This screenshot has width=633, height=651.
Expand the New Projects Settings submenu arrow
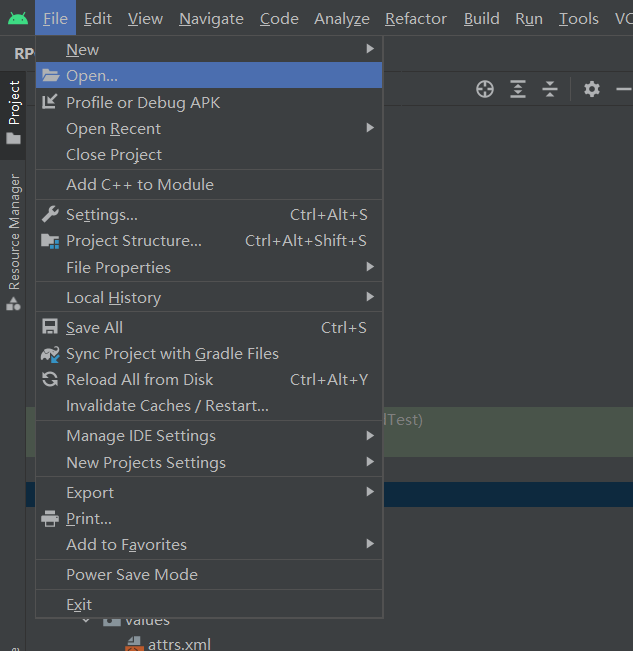370,462
